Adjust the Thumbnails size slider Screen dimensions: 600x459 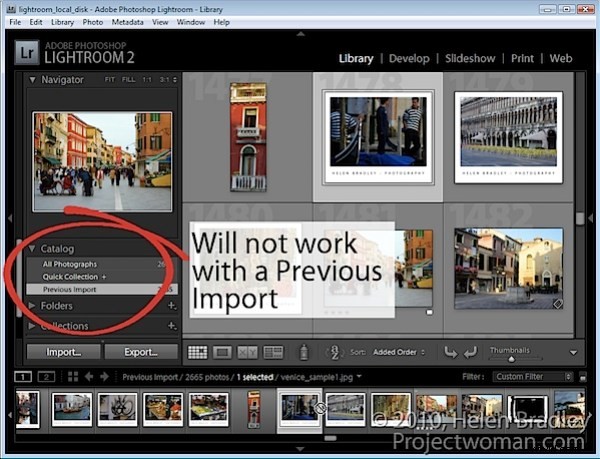511,359
